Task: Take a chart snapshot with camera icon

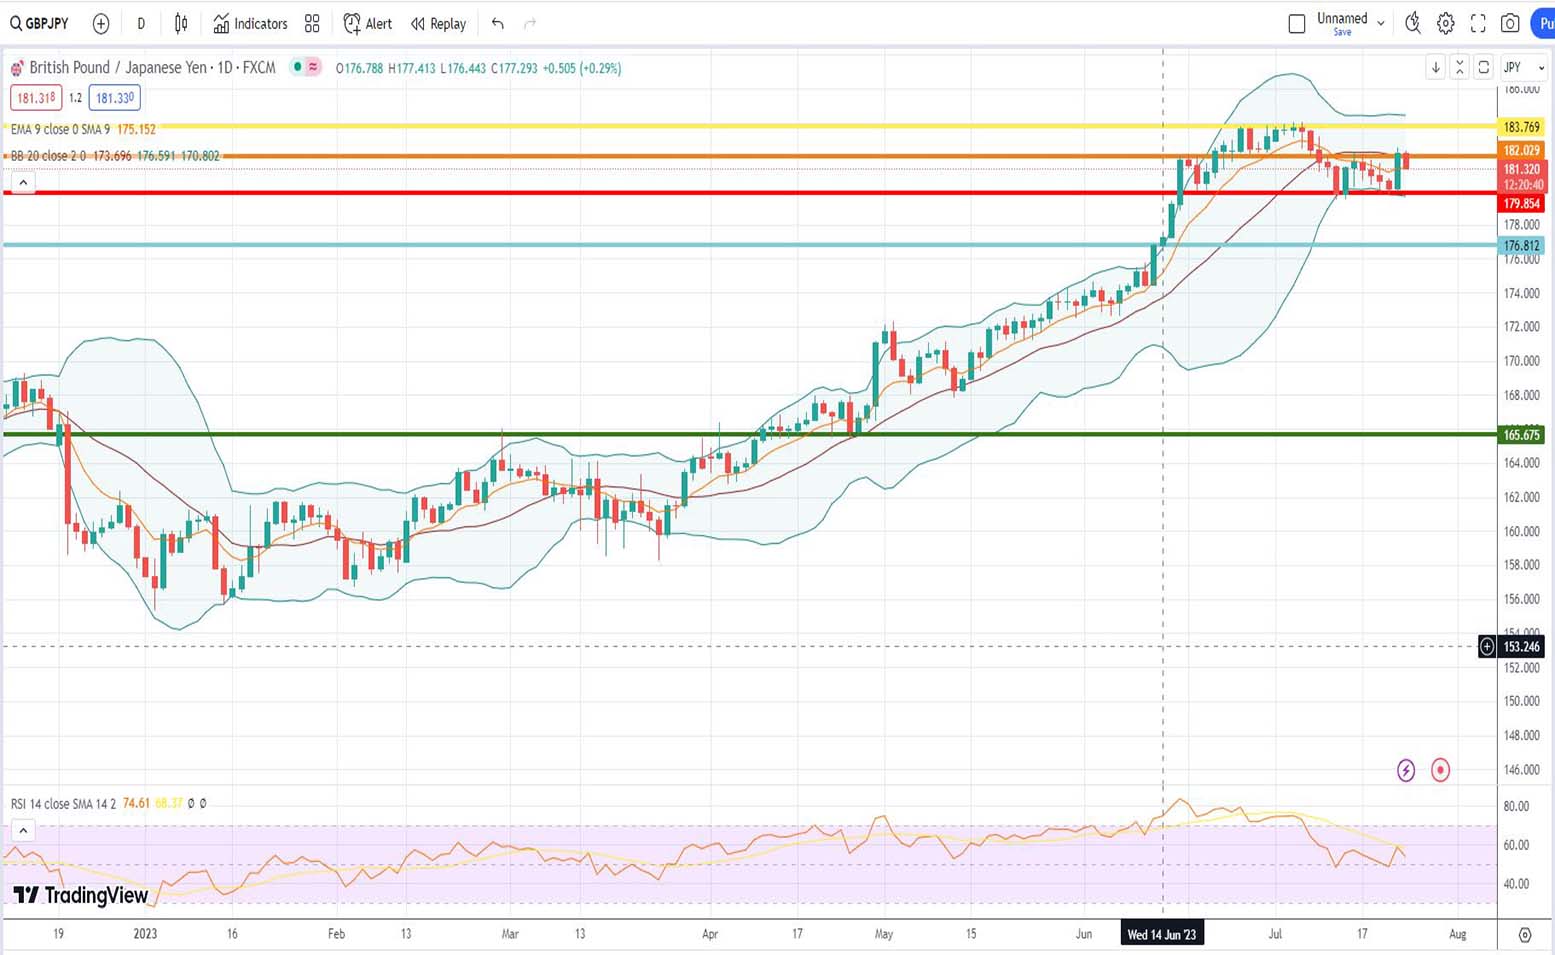Action: [x=1510, y=23]
